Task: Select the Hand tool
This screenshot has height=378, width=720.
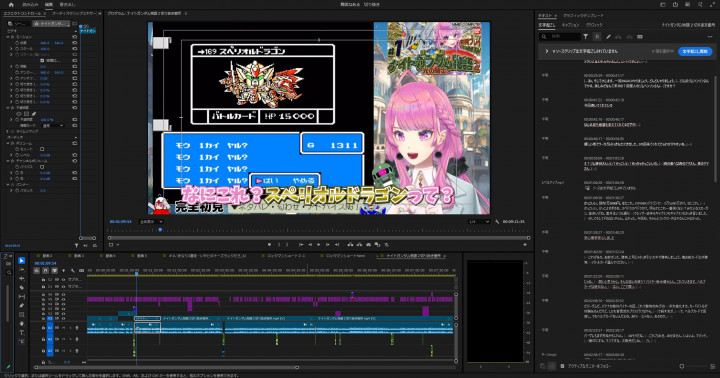Action: (22, 323)
